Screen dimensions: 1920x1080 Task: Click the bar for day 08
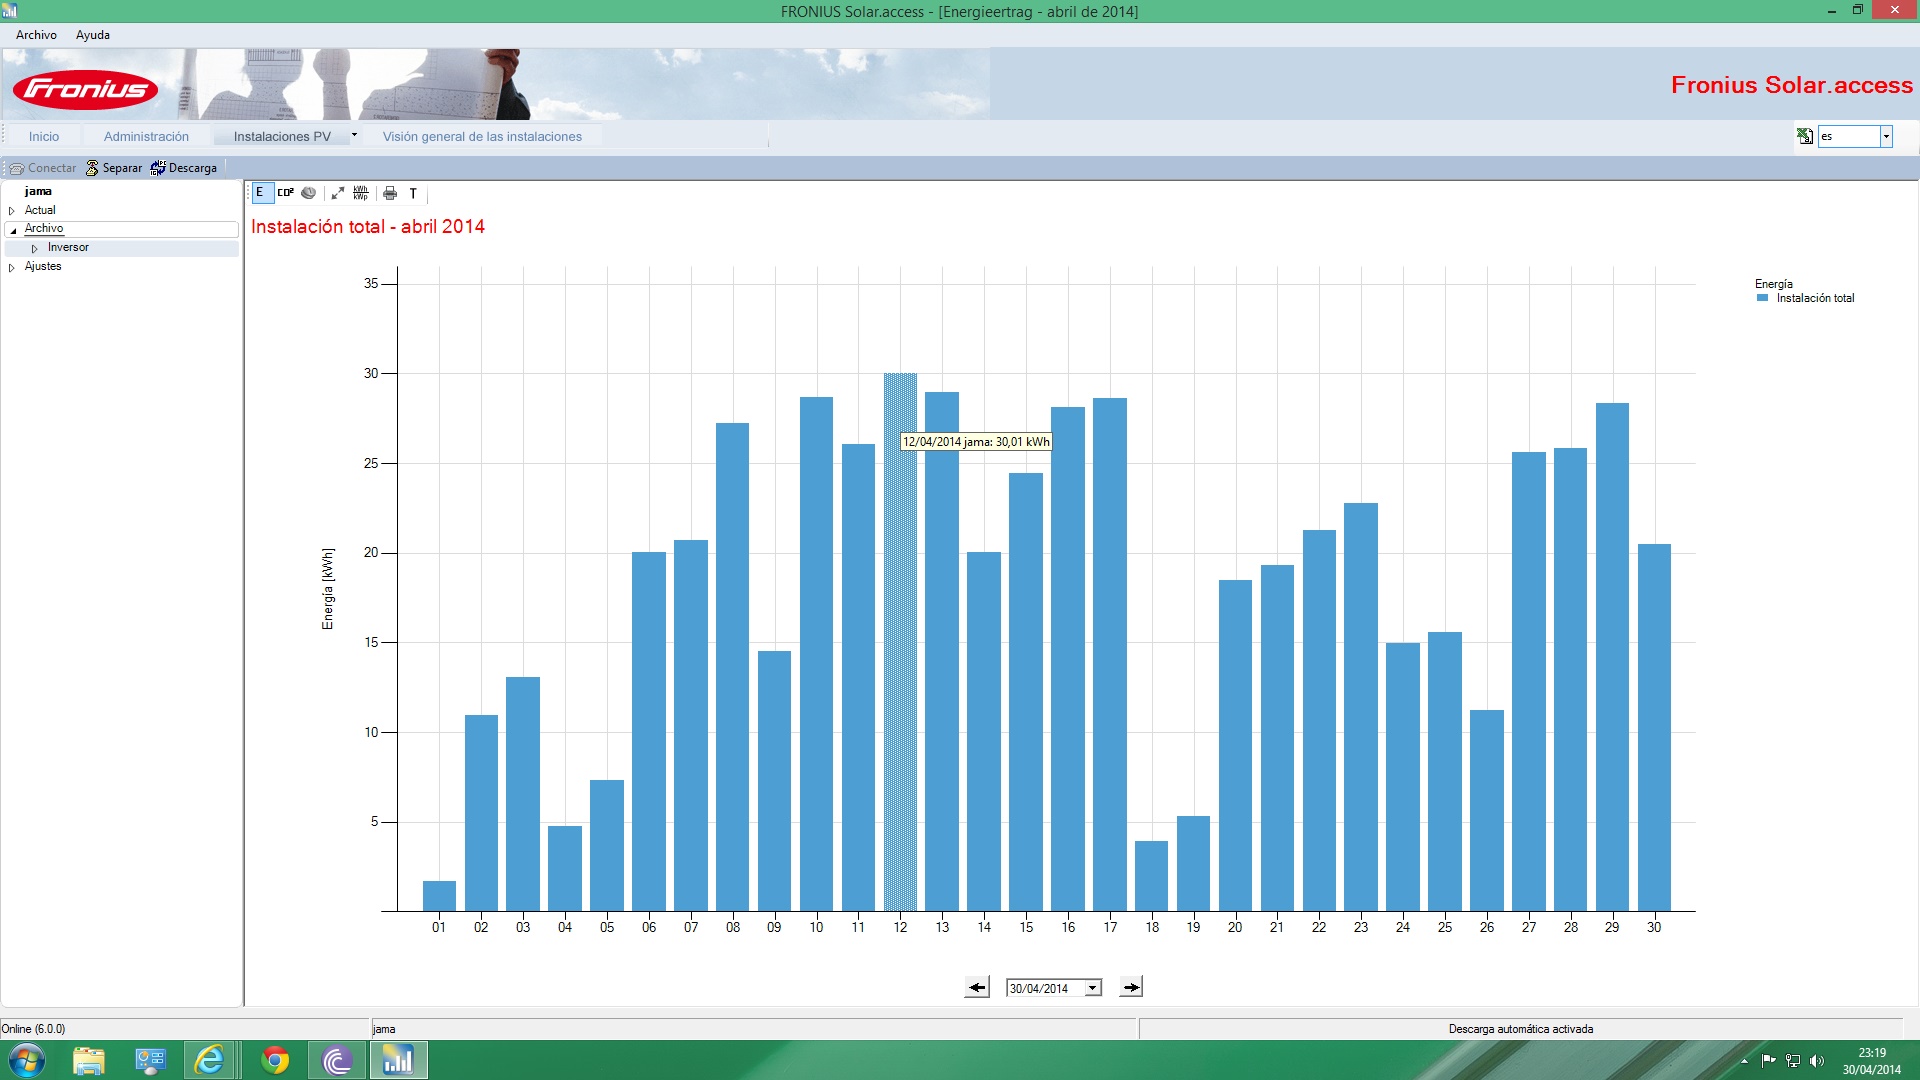732,667
